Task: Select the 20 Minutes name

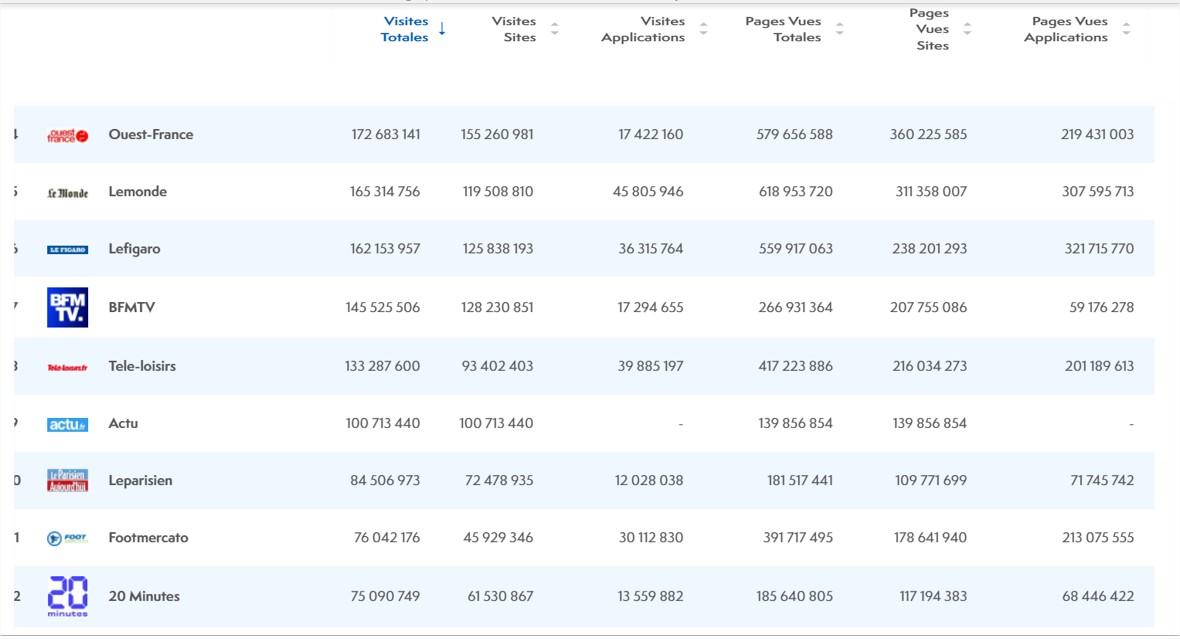Action: coord(144,597)
